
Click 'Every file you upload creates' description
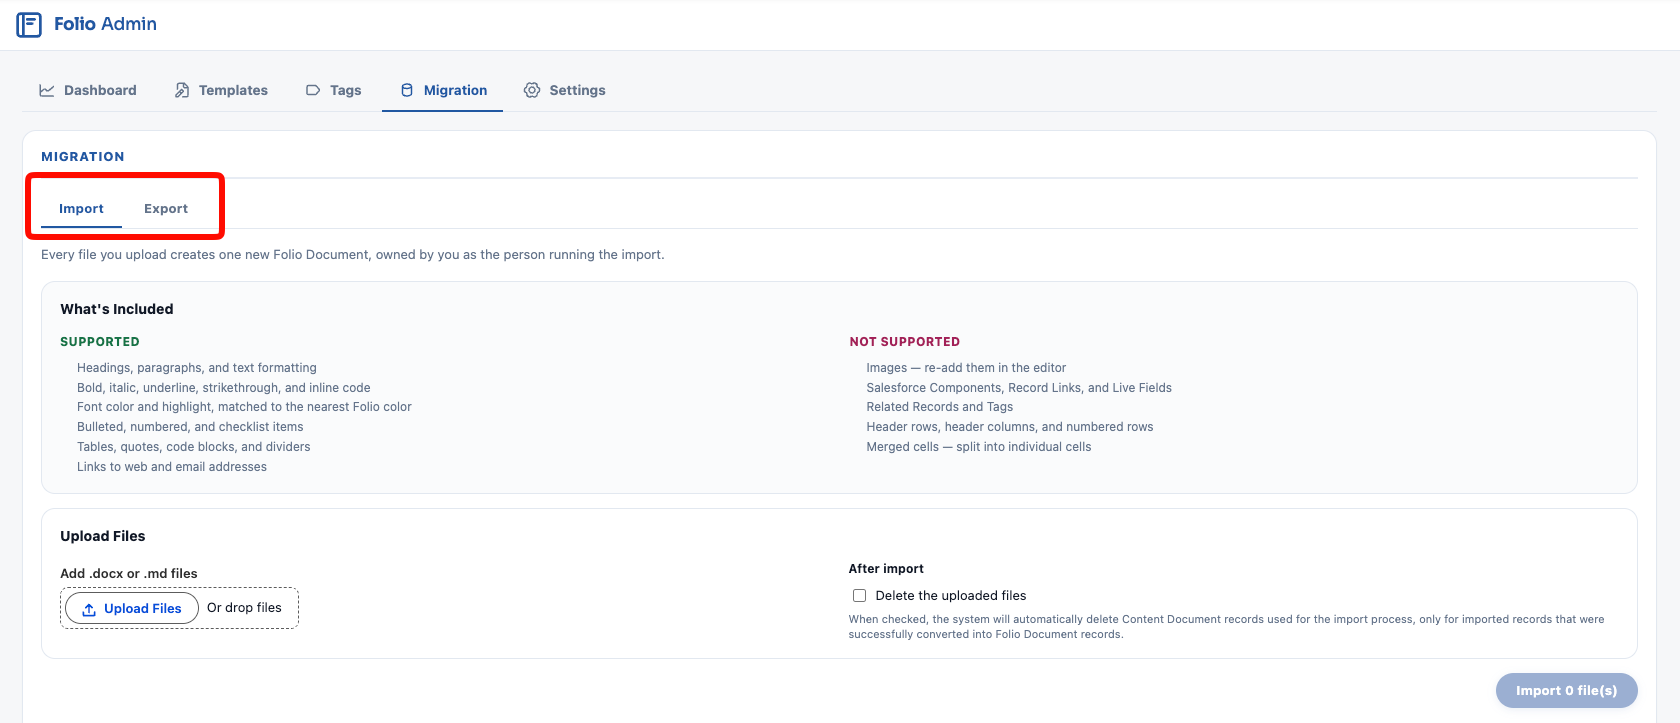(353, 255)
